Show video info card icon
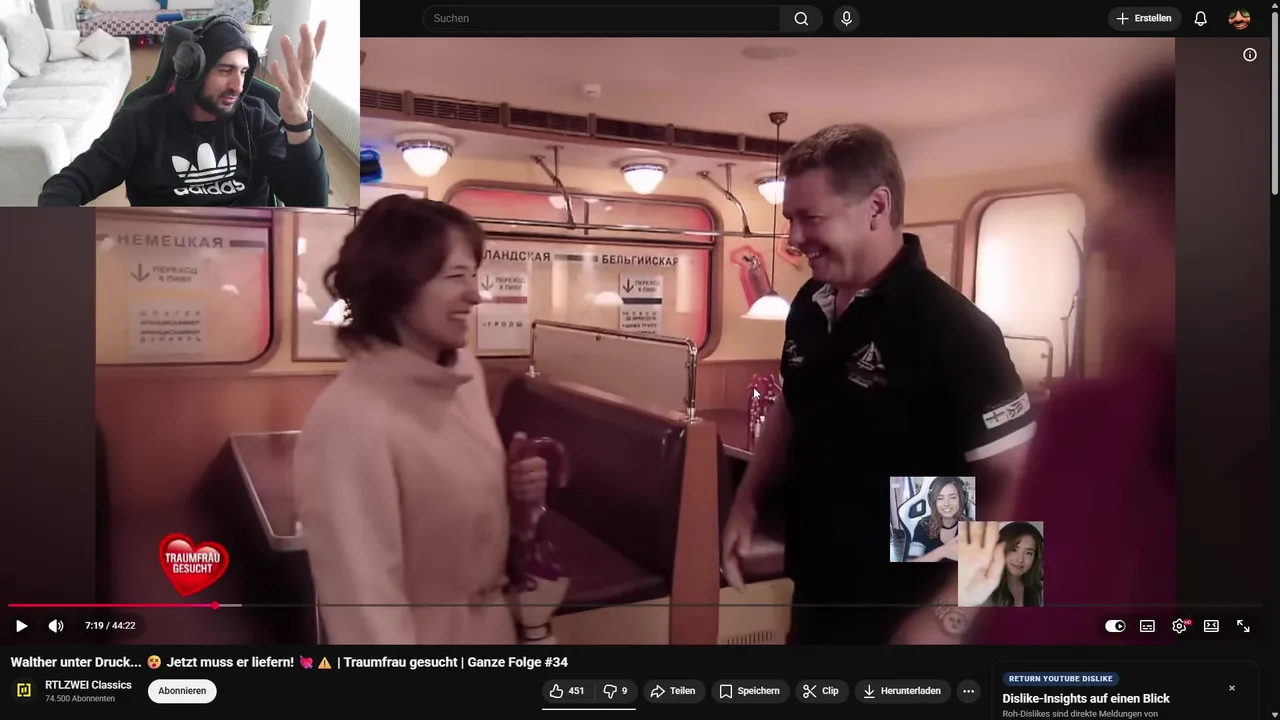 (x=1249, y=55)
